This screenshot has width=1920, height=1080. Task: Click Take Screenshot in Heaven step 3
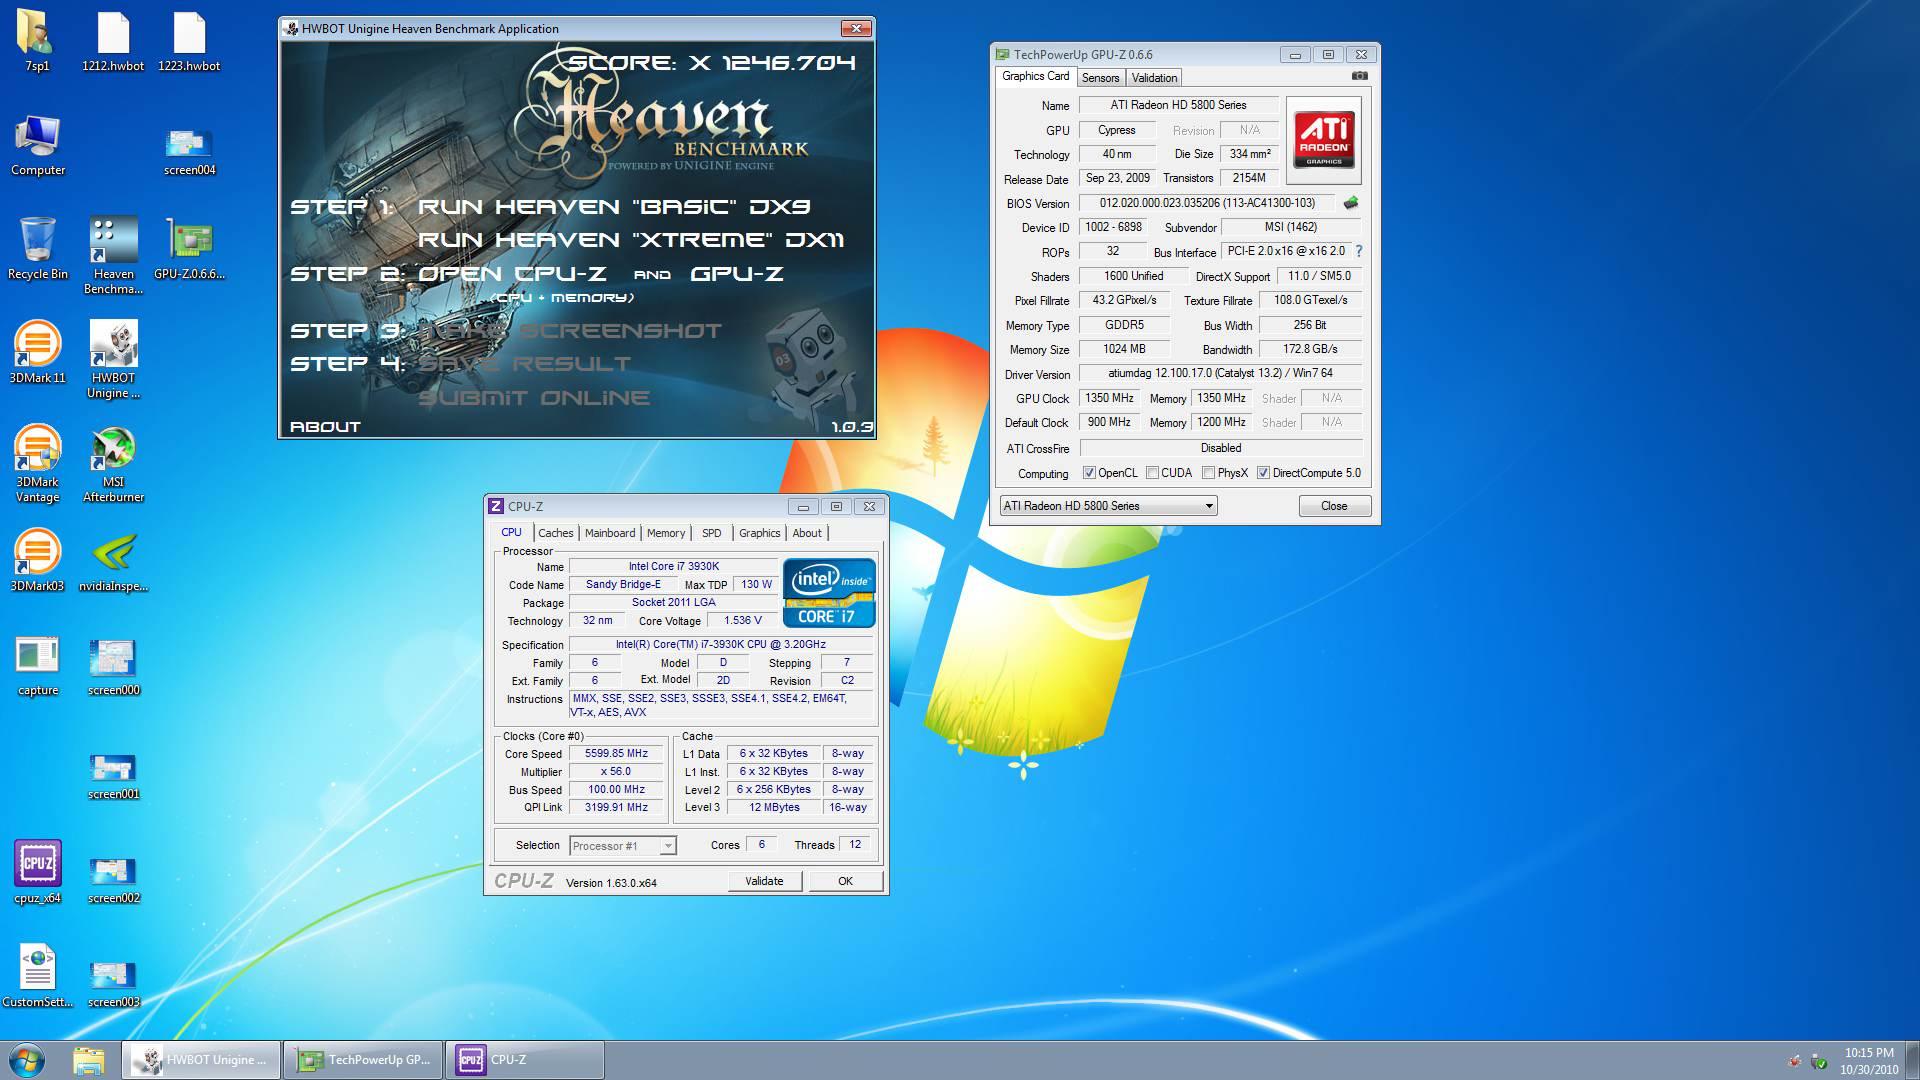(569, 331)
